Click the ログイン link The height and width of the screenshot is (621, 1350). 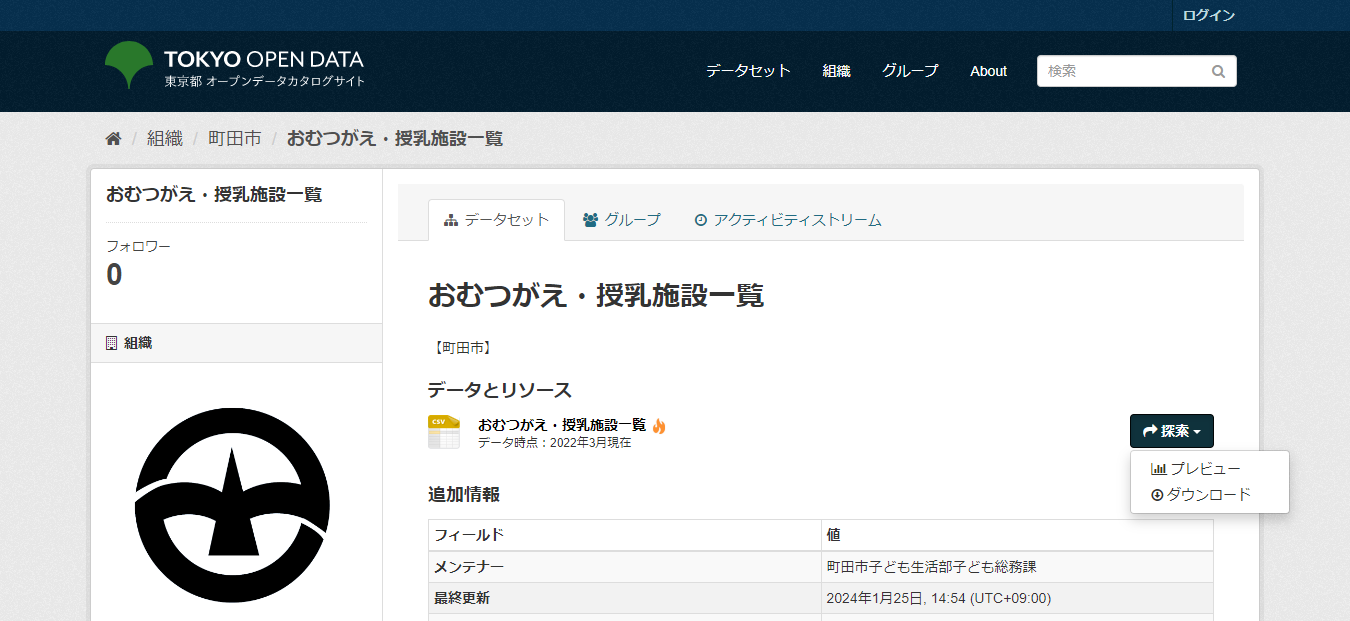pos(1209,16)
